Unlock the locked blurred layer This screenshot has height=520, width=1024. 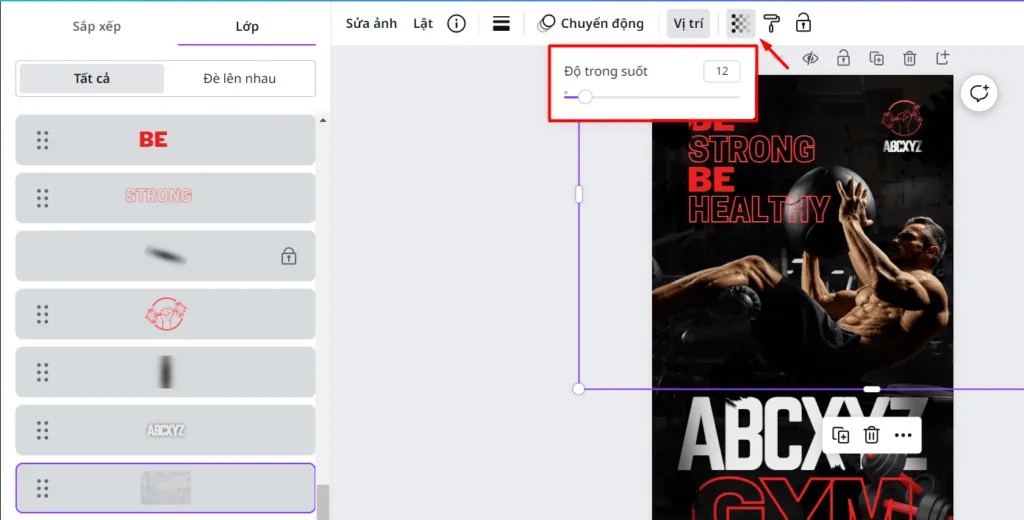[x=289, y=256]
